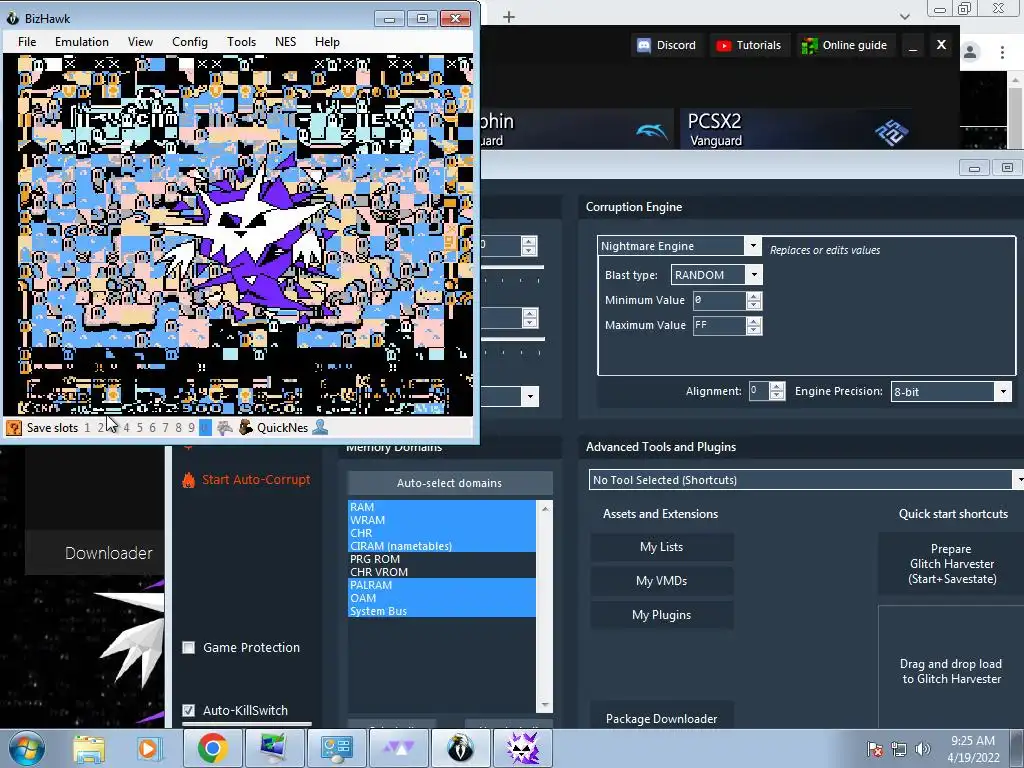Open My VMDs
The height and width of the screenshot is (768, 1024).
(662, 581)
